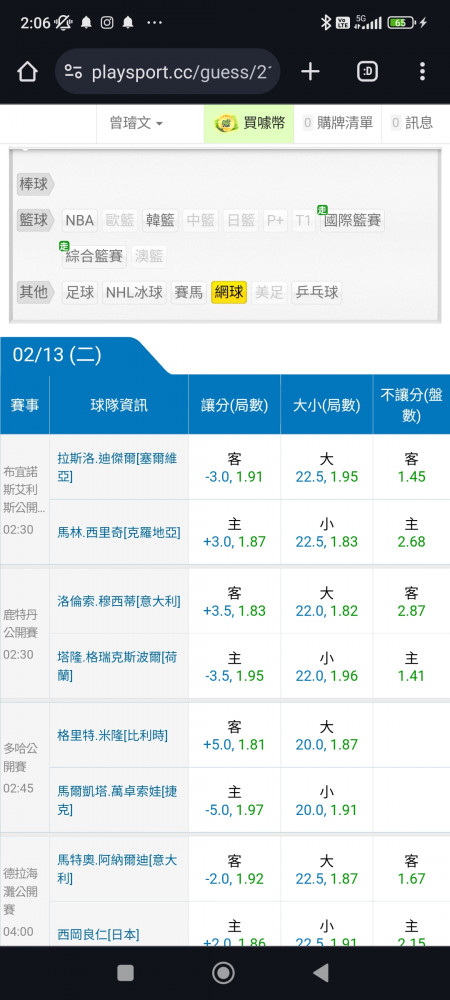Tap the site settings icon in address bar
The width and height of the screenshot is (450, 1000).
pyautogui.click(x=73, y=72)
